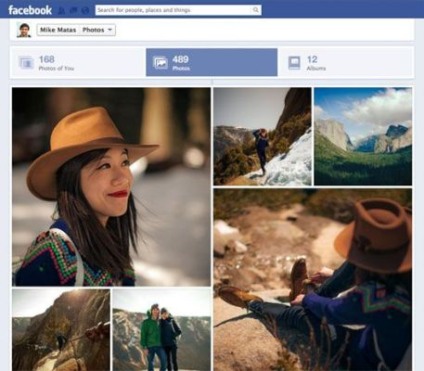Open photo of couple in green jacket
The height and width of the screenshot is (371, 424).
pyautogui.click(x=162, y=330)
